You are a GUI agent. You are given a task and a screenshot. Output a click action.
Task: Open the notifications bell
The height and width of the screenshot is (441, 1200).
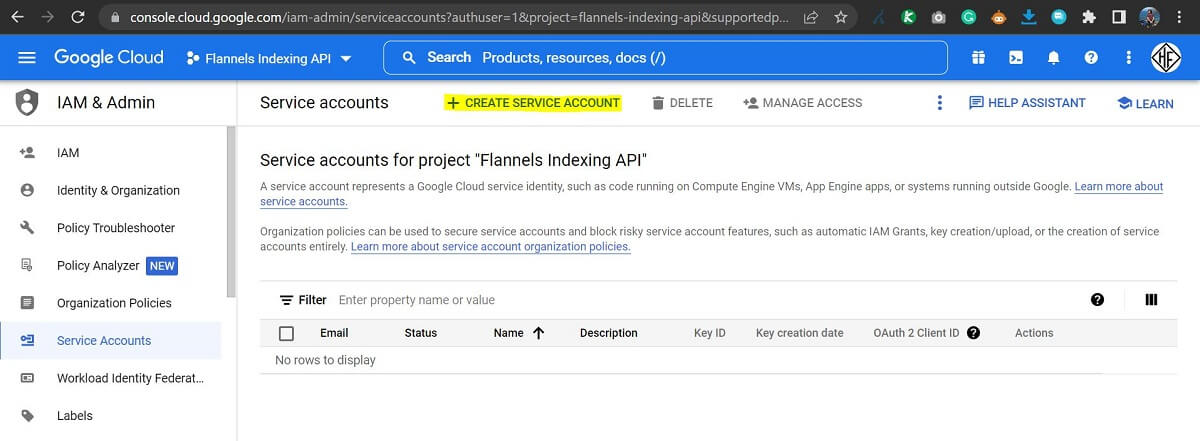[1053, 58]
